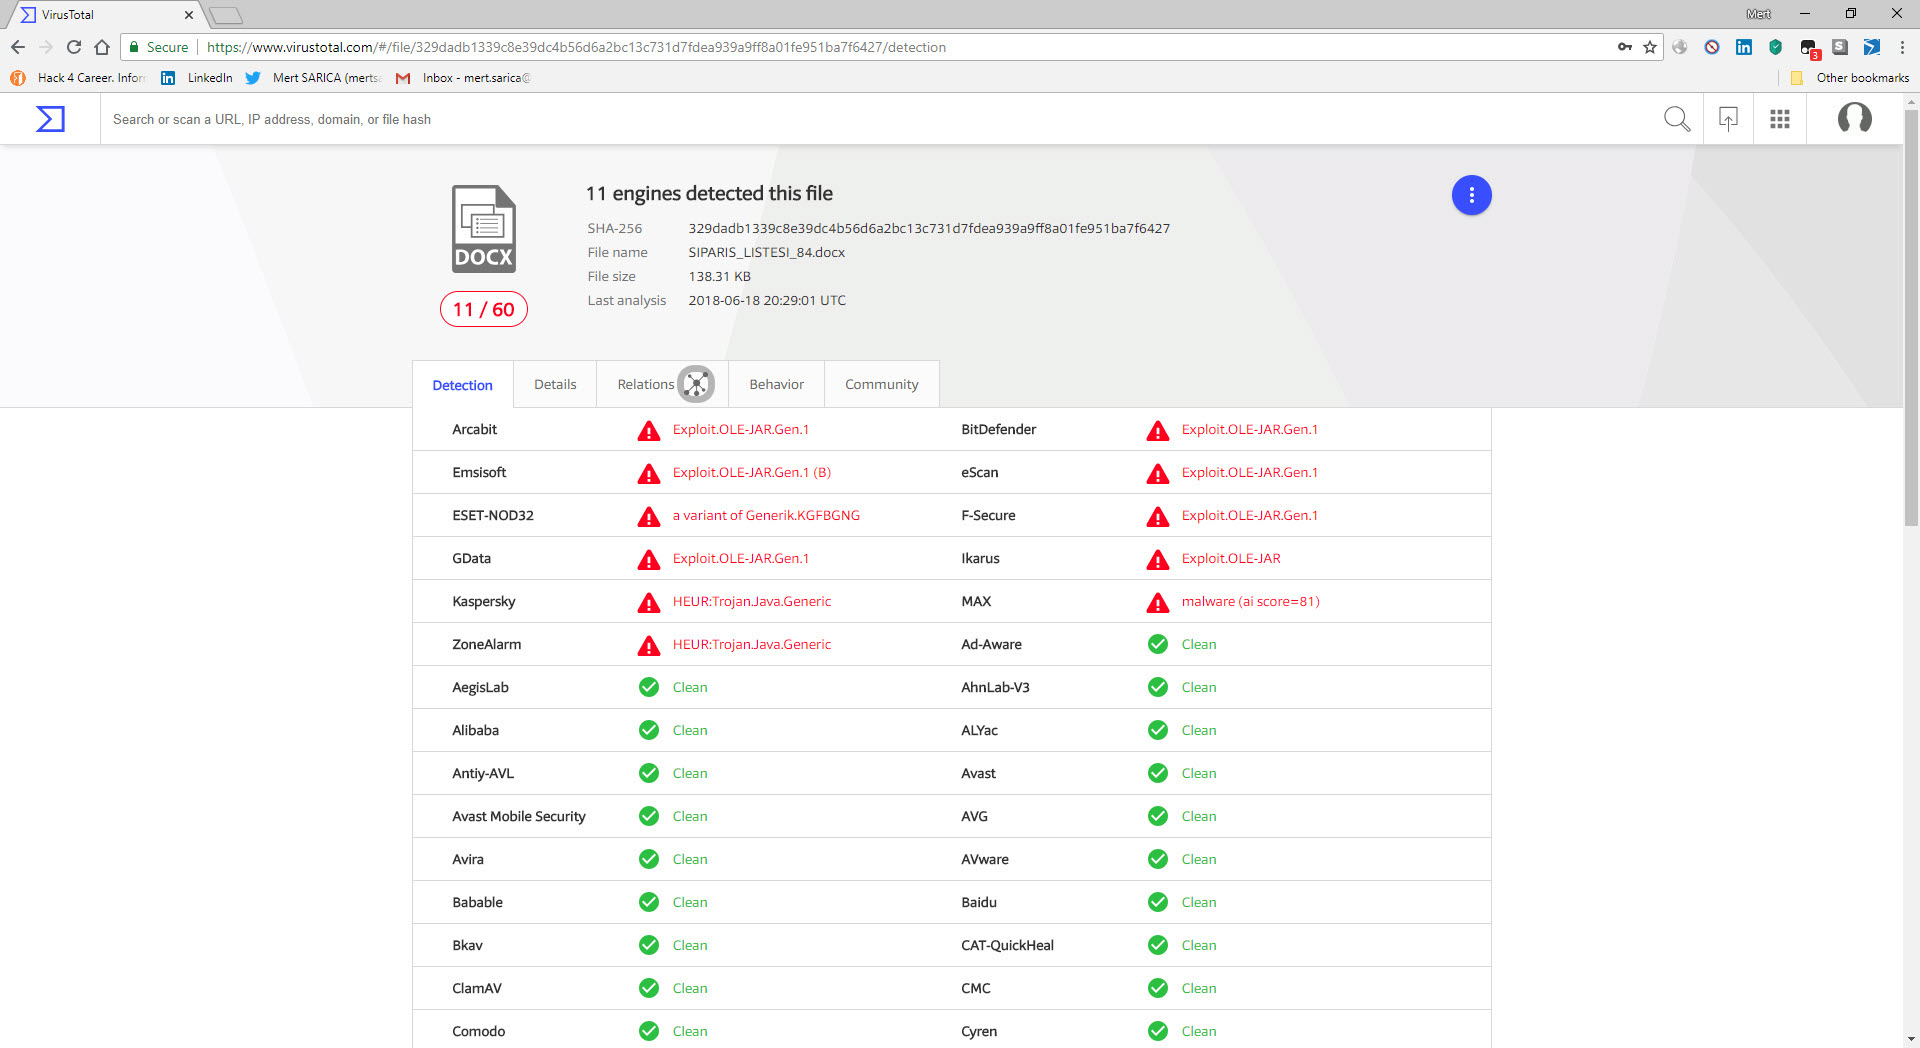The height and width of the screenshot is (1048, 1920).
Task: Click Cyren's Clean result
Action: pyautogui.click(x=1199, y=1031)
